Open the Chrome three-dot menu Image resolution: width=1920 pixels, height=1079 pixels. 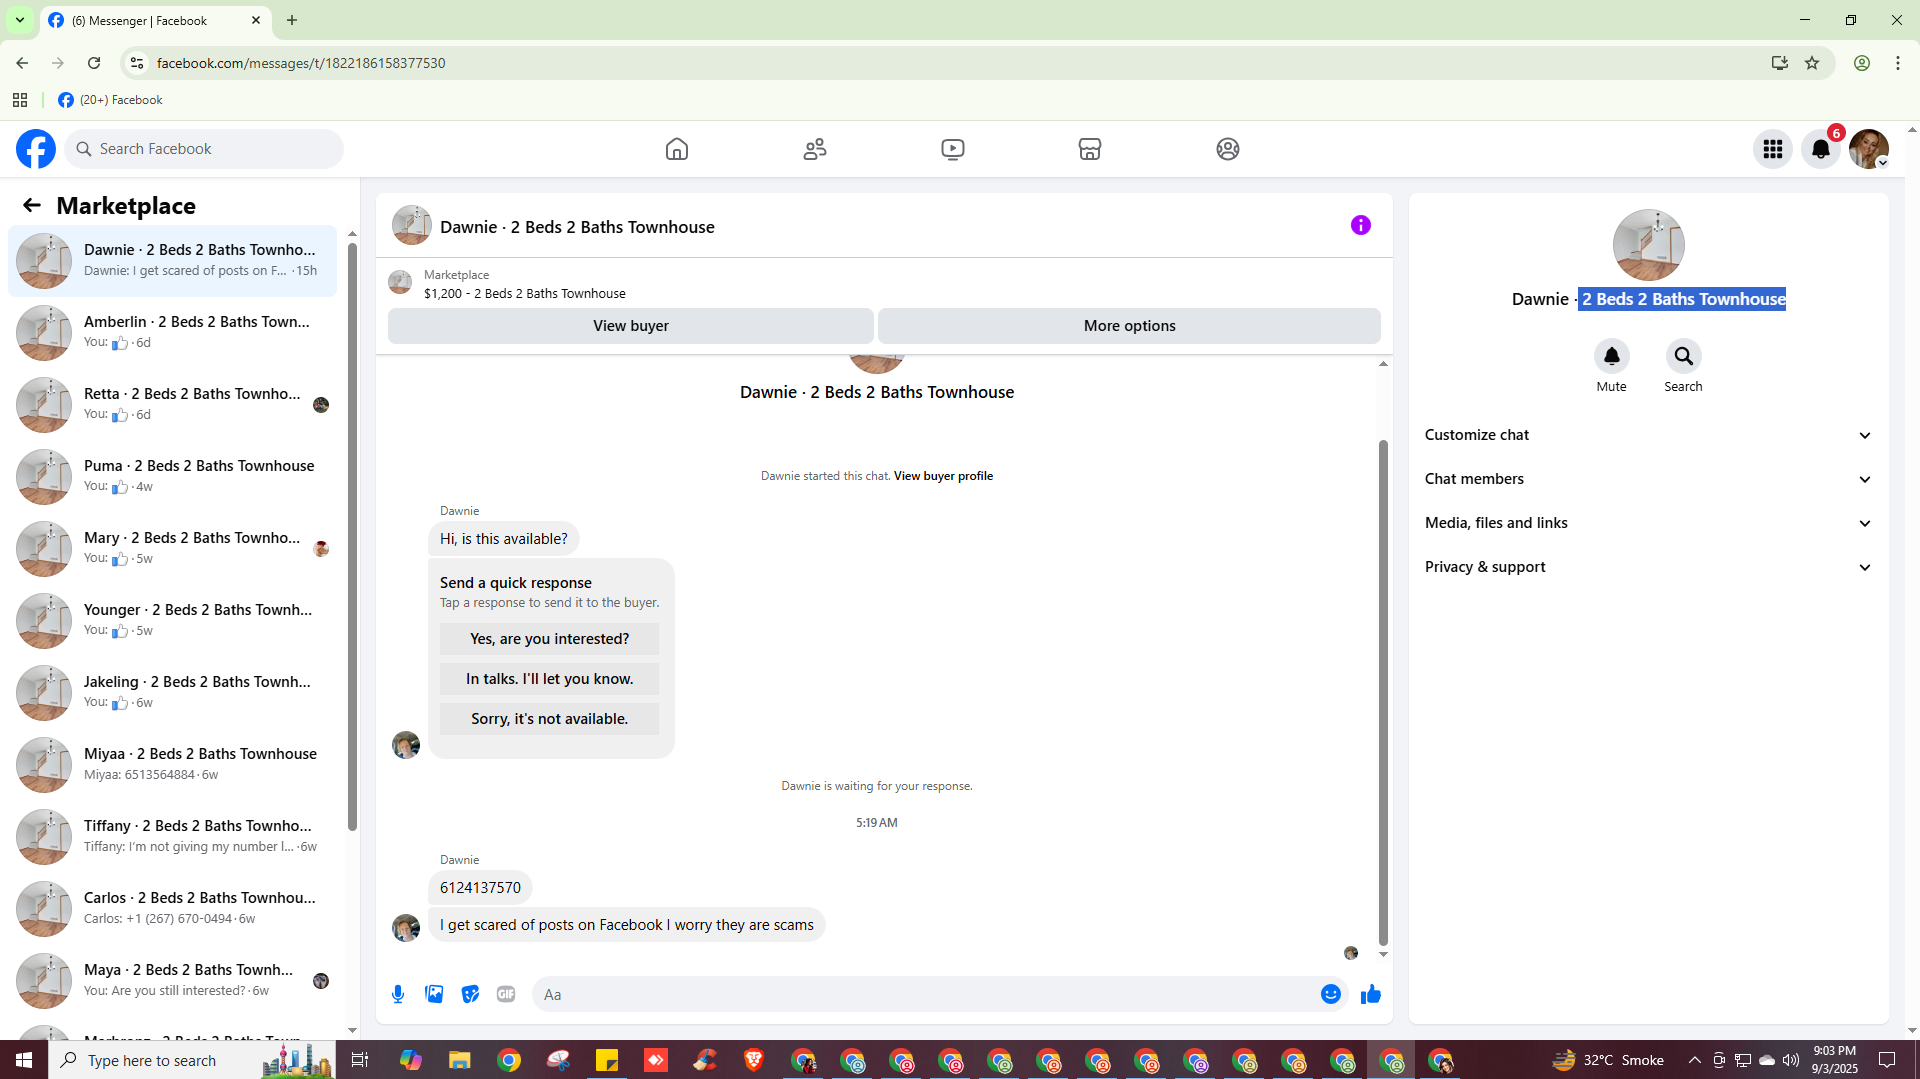(x=1898, y=63)
